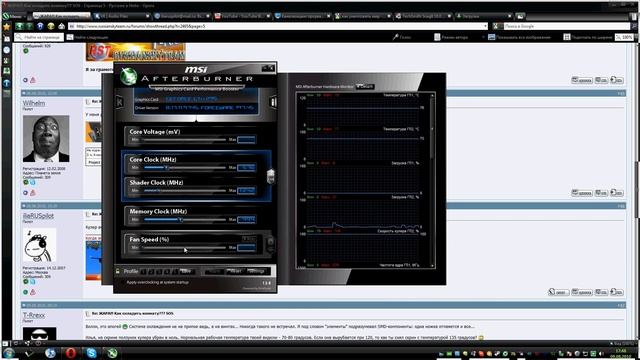The width and height of the screenshot is (640, 360).
Task: Select profile slot 3 in Afterburner
Action: pos(159,271)
